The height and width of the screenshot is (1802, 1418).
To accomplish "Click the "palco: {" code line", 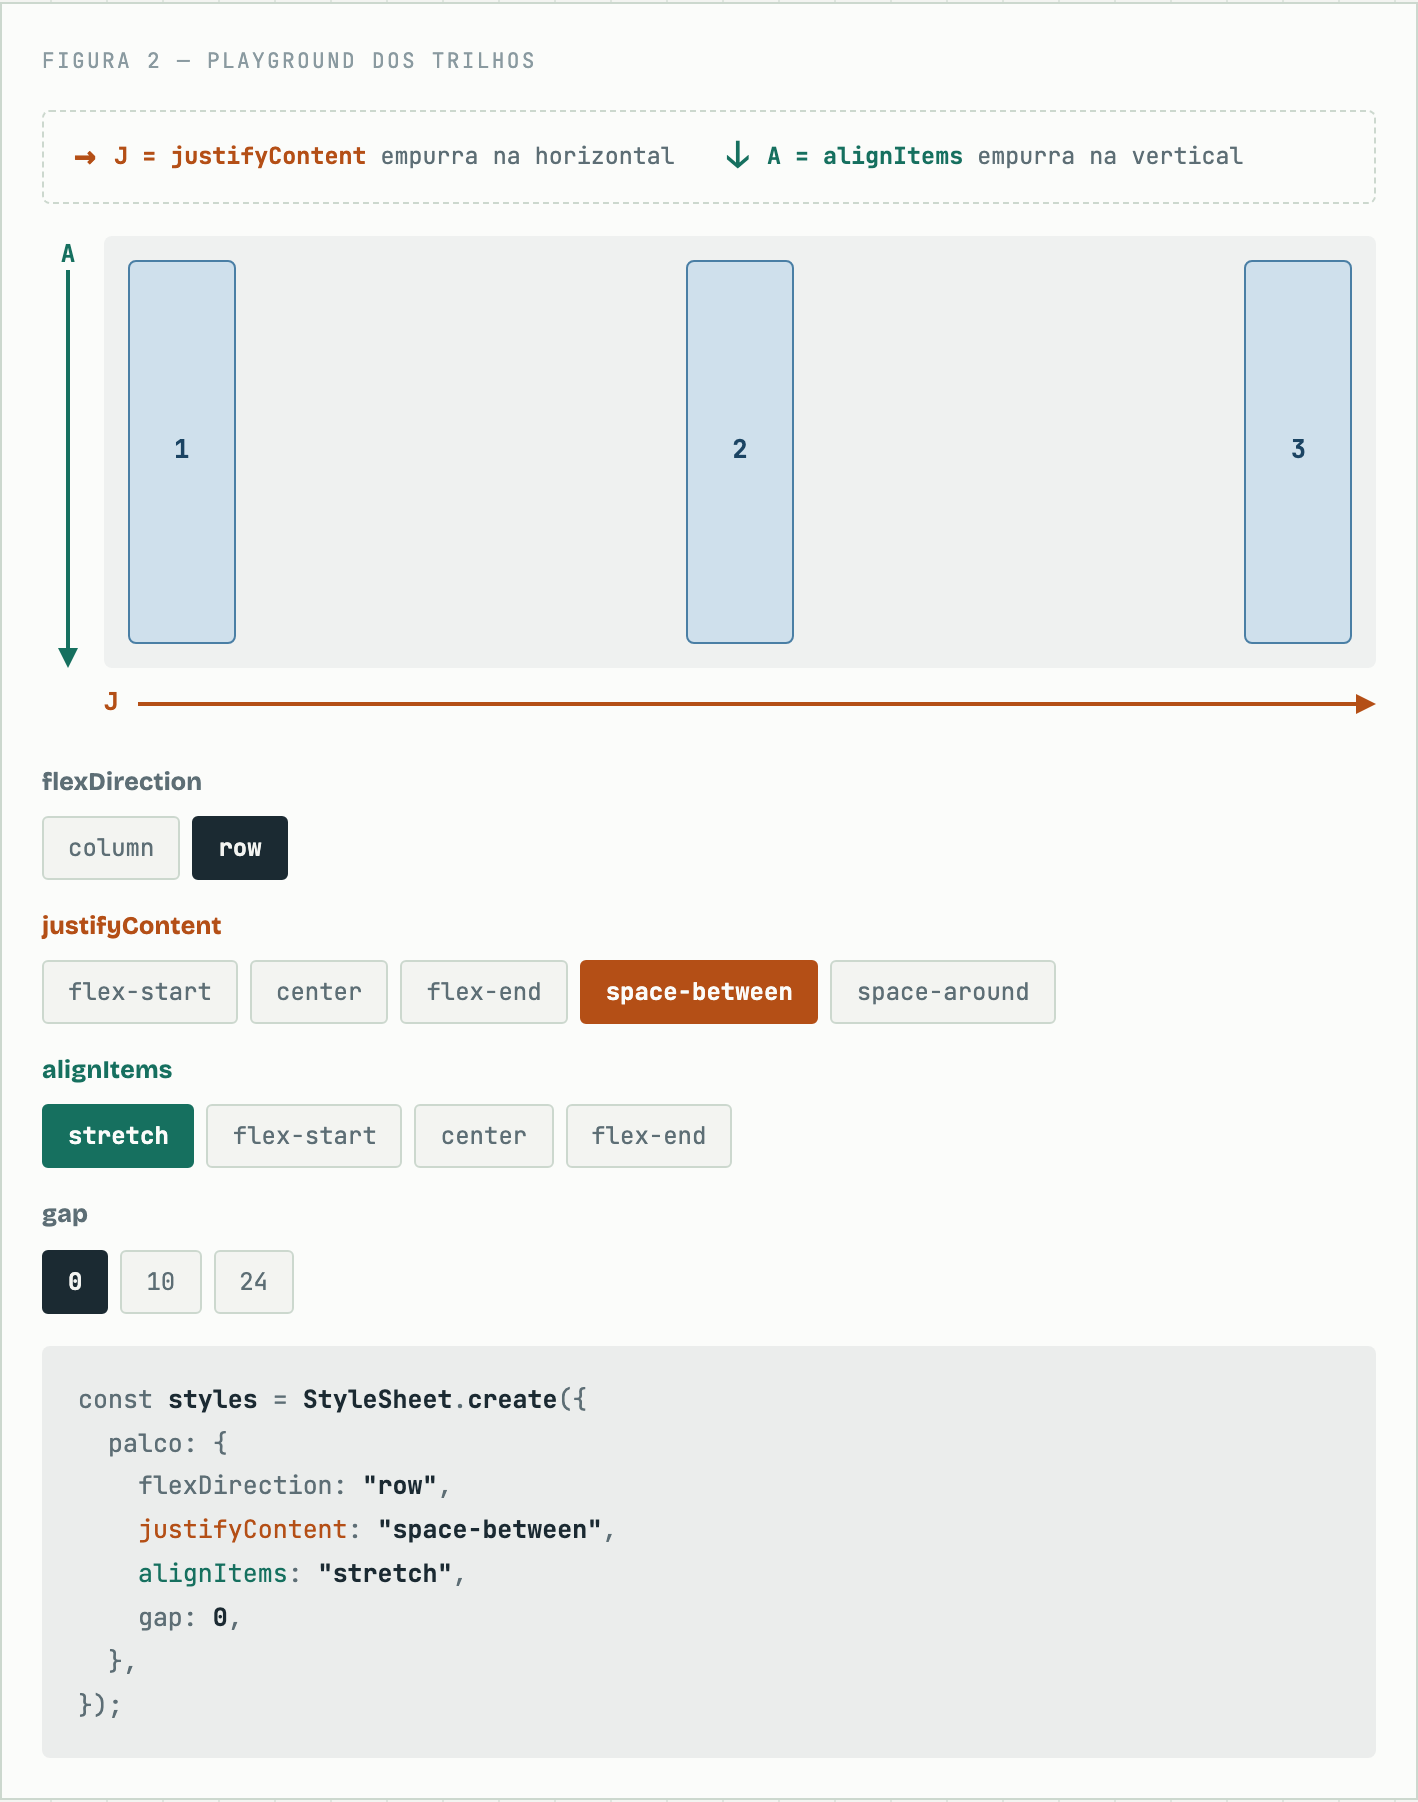I will click(x=168, y=1443).
